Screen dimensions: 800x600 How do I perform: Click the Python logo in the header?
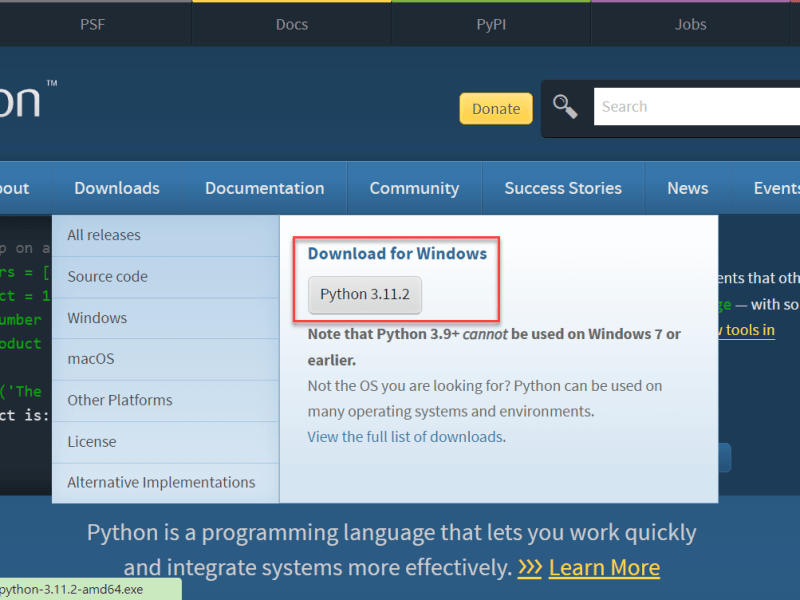(22, 102)
